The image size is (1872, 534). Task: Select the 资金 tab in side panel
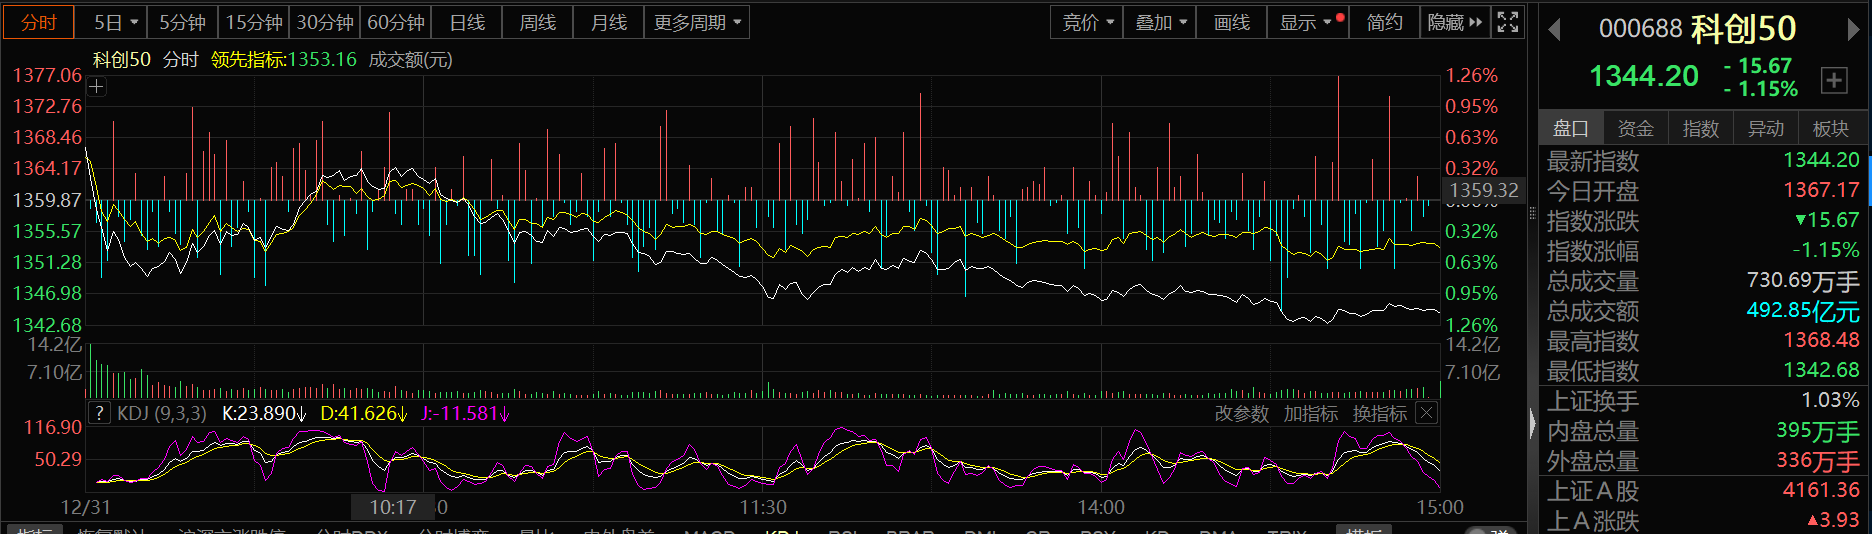tap(1635, 128)
